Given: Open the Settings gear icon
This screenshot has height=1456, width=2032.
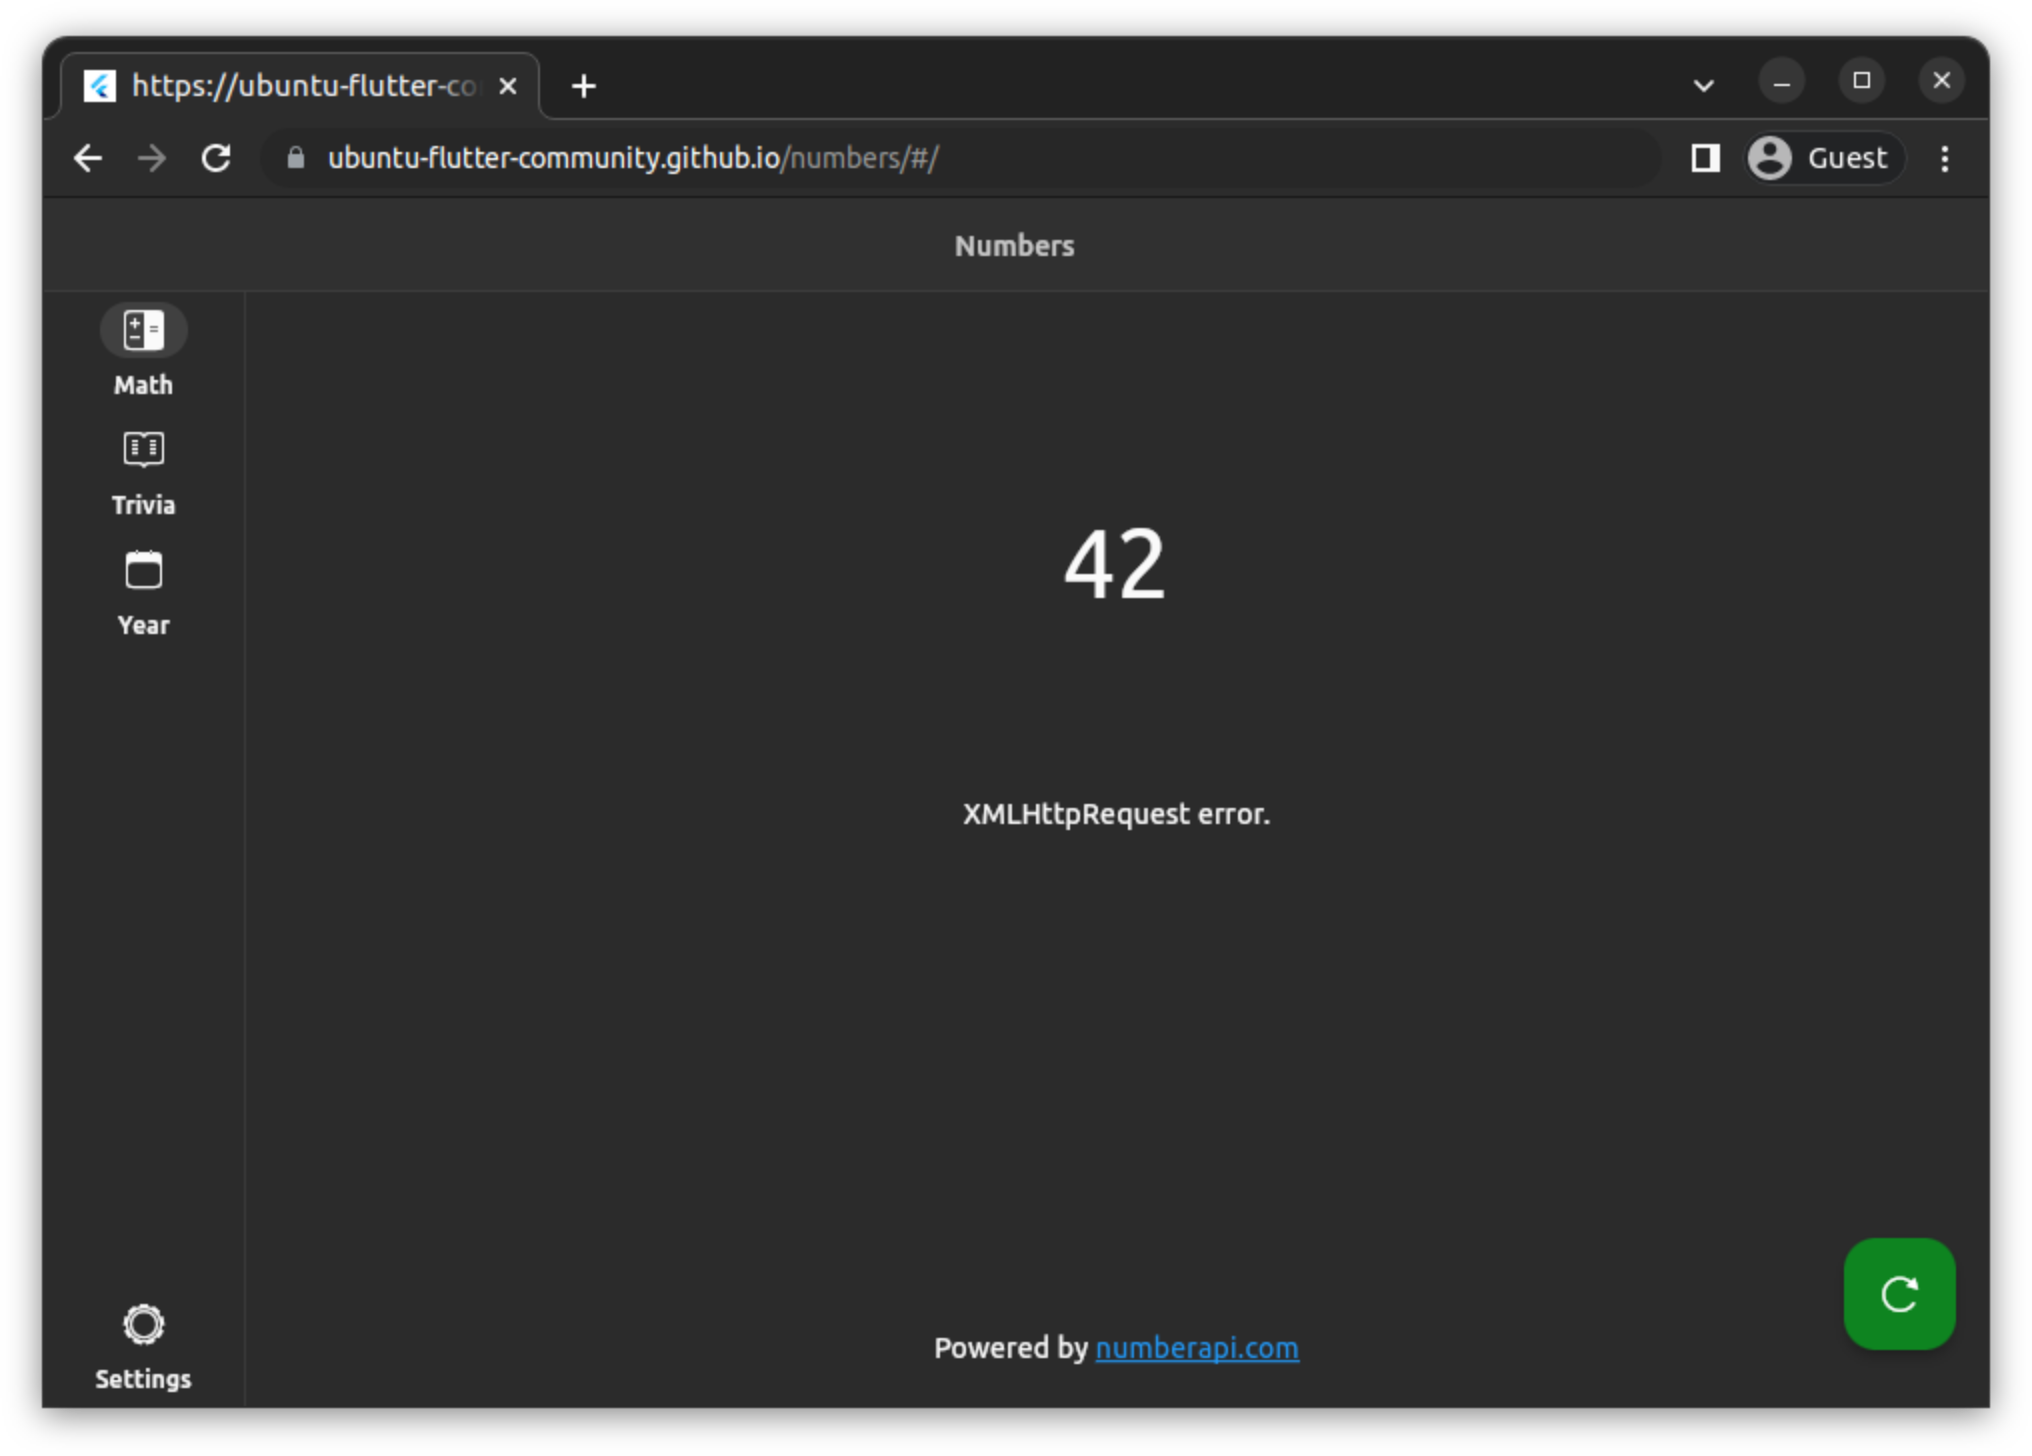Looking at the screenshot, I should coord(143,1325).
